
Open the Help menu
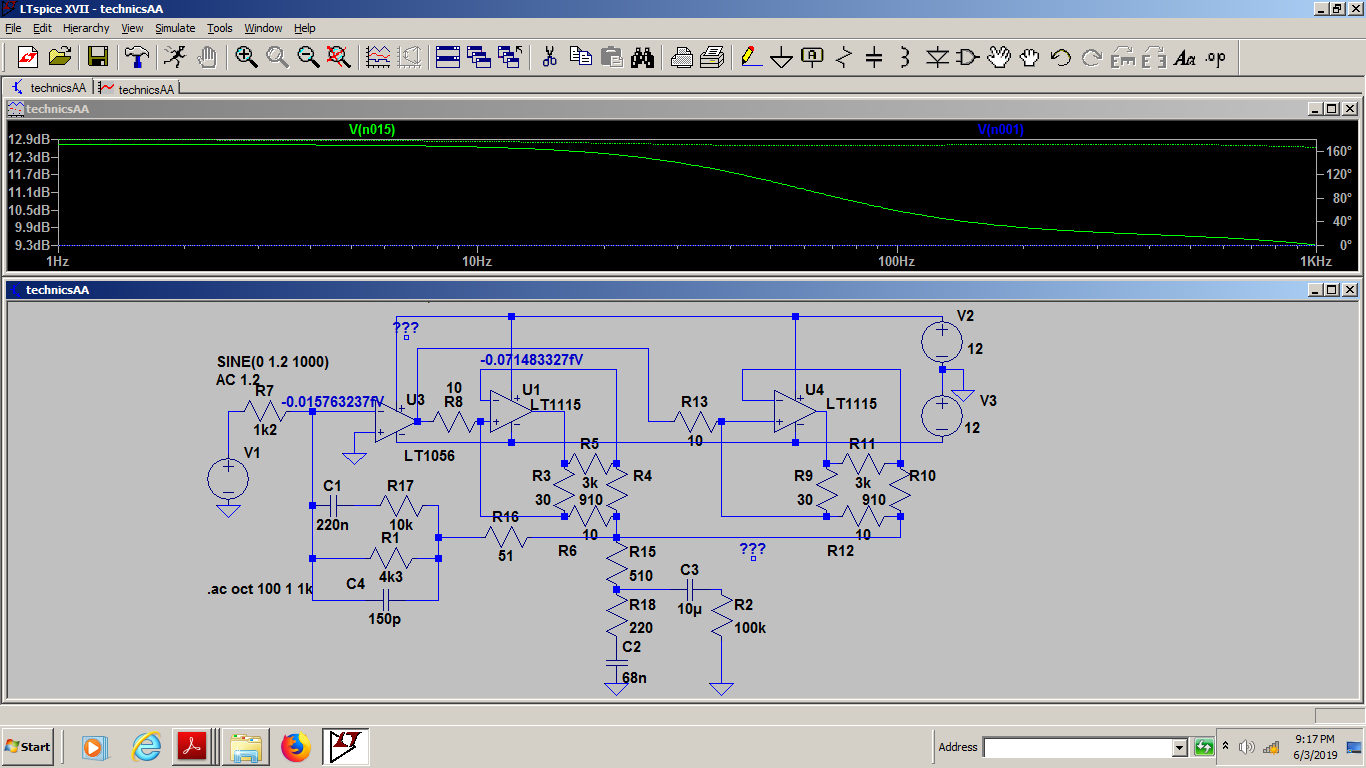[305, 28]
